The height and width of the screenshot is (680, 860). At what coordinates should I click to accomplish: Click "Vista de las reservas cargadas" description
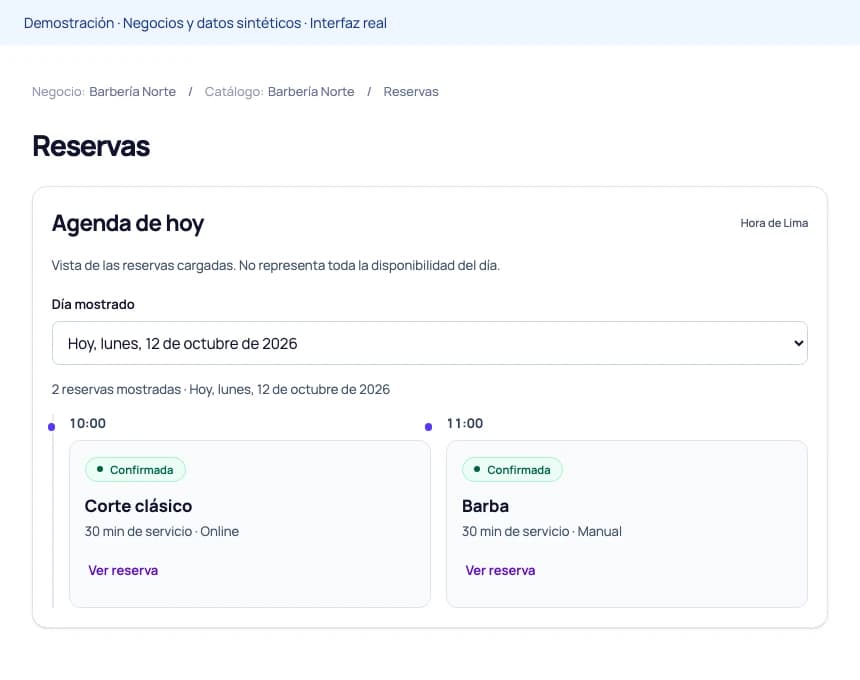point(276,265)
